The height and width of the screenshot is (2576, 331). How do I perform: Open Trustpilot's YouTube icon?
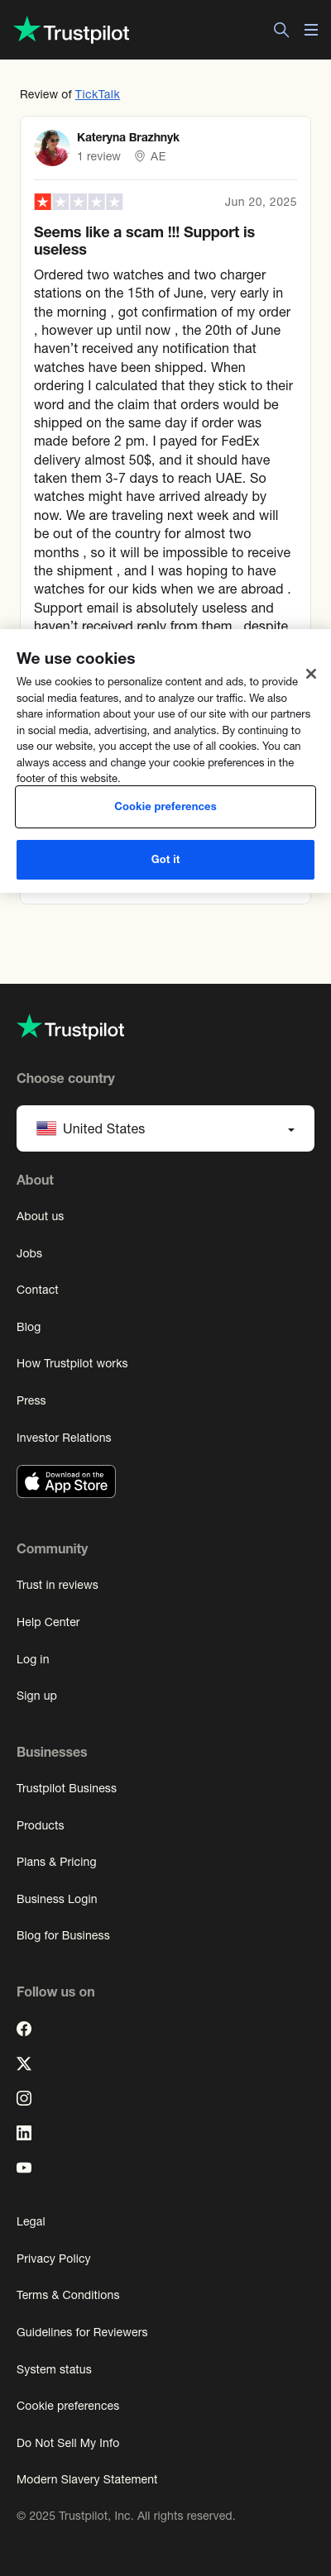(x=24, y=2167)
